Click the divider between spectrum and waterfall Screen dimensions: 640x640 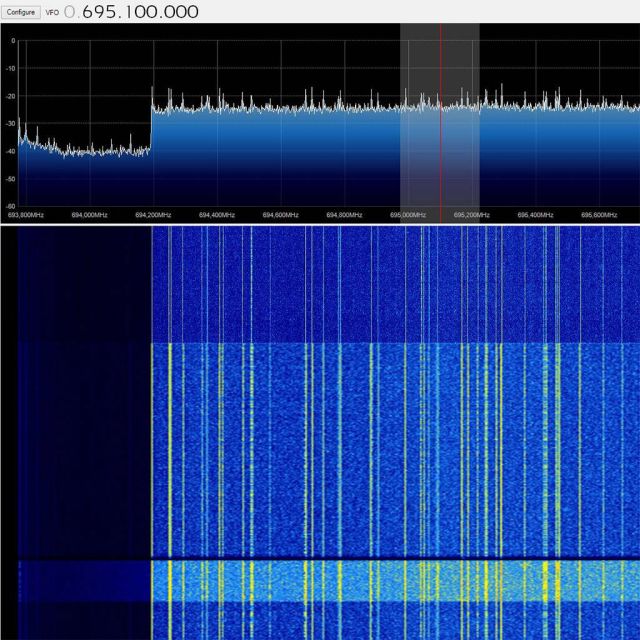[x=320, y=224]
